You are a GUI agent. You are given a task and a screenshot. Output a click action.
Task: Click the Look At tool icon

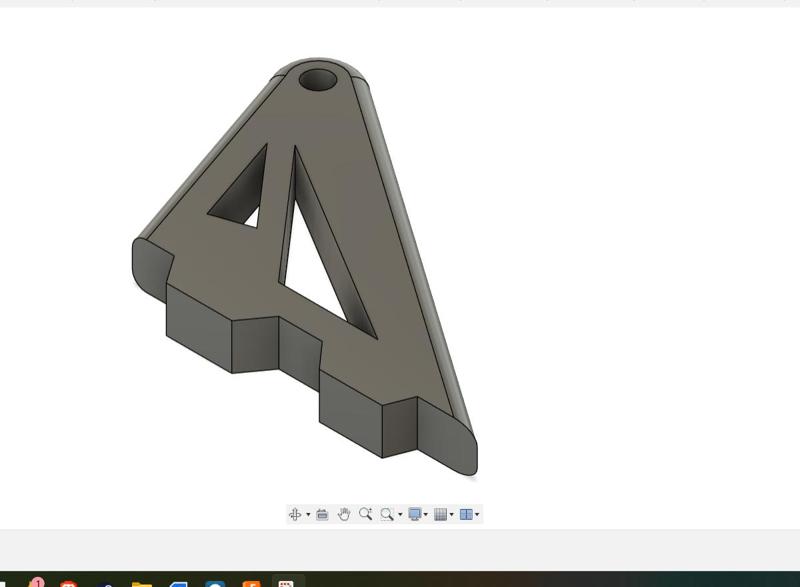coord(322,514)
